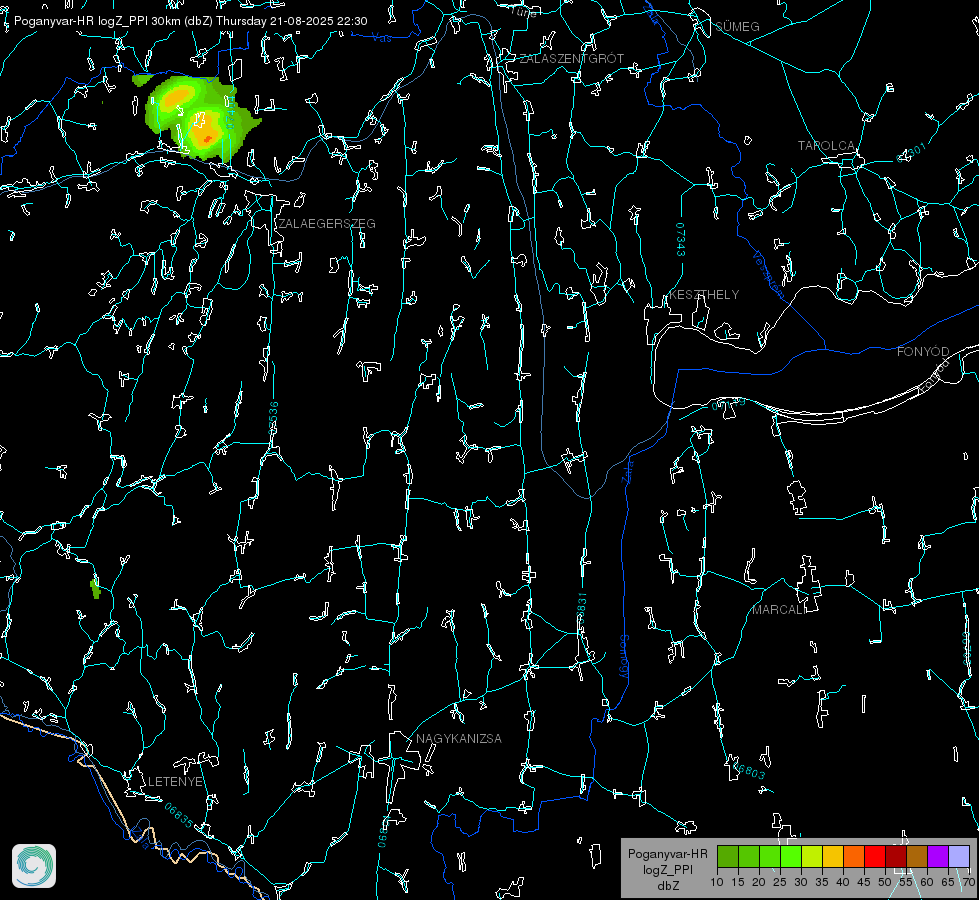The image size is (979, 900).
Task: Click the 30–35 dBZ yellow-green swatch
Action: point(812,856)
